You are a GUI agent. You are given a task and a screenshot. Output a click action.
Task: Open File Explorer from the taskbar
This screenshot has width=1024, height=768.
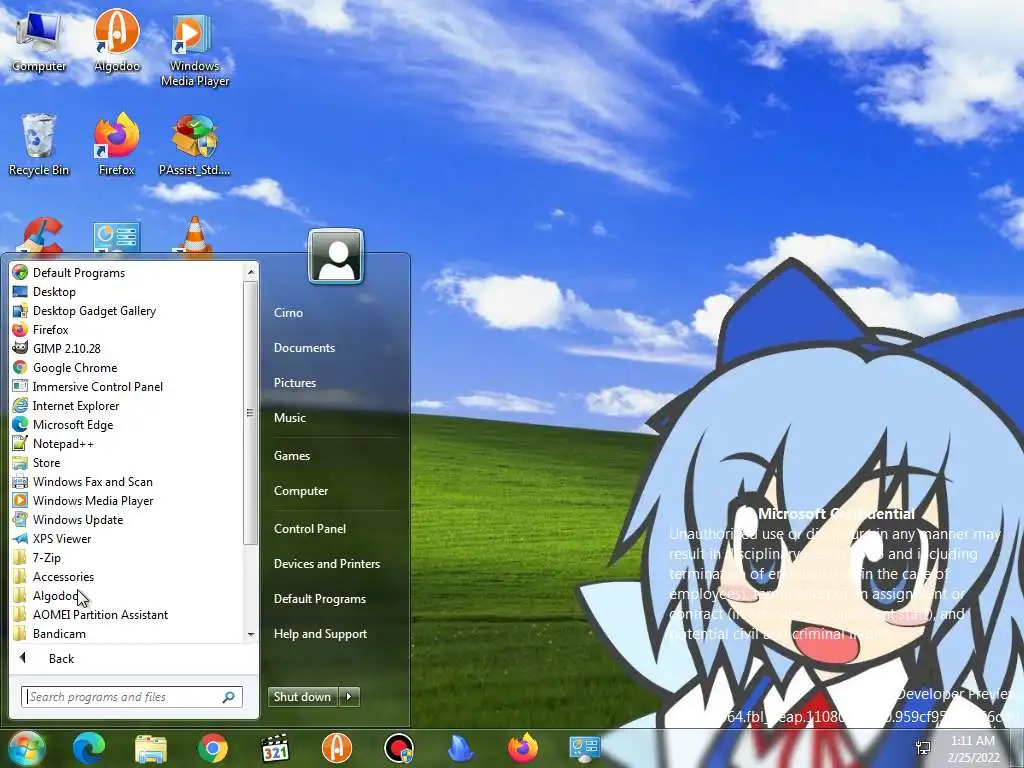151,748
